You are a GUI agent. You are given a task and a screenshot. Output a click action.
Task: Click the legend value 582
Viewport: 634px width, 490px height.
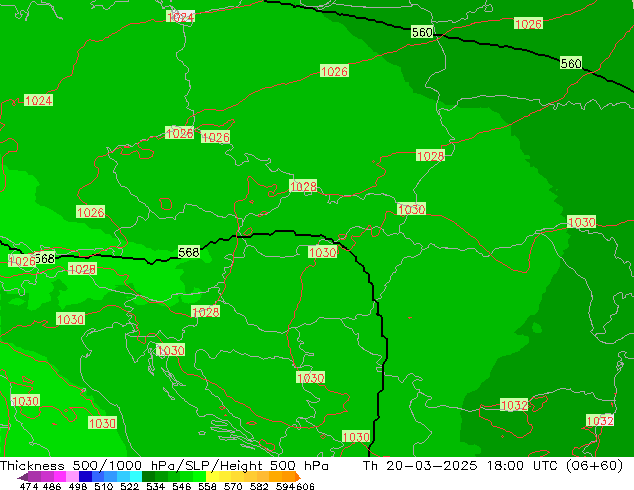259,486
